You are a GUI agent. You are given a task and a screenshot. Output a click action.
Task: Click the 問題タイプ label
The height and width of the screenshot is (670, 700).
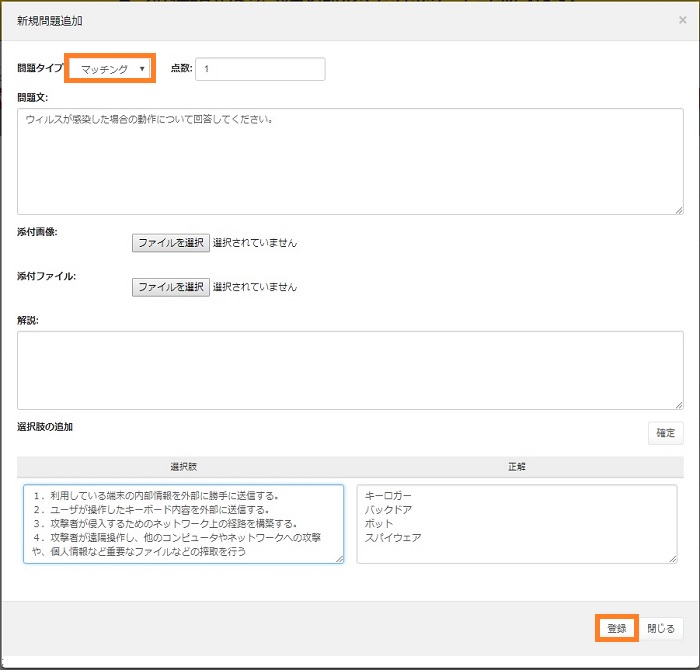point(39,69)
